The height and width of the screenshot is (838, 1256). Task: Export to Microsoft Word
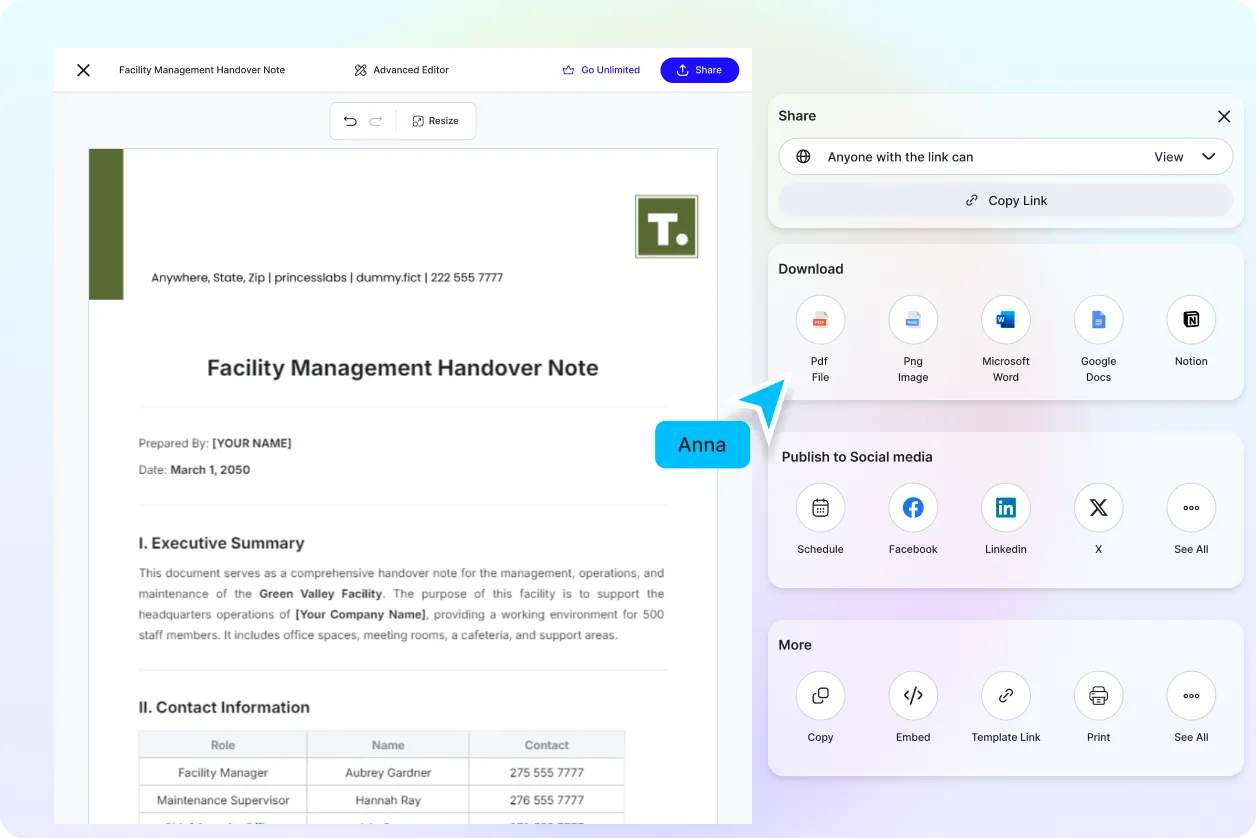coord(1006,320)
